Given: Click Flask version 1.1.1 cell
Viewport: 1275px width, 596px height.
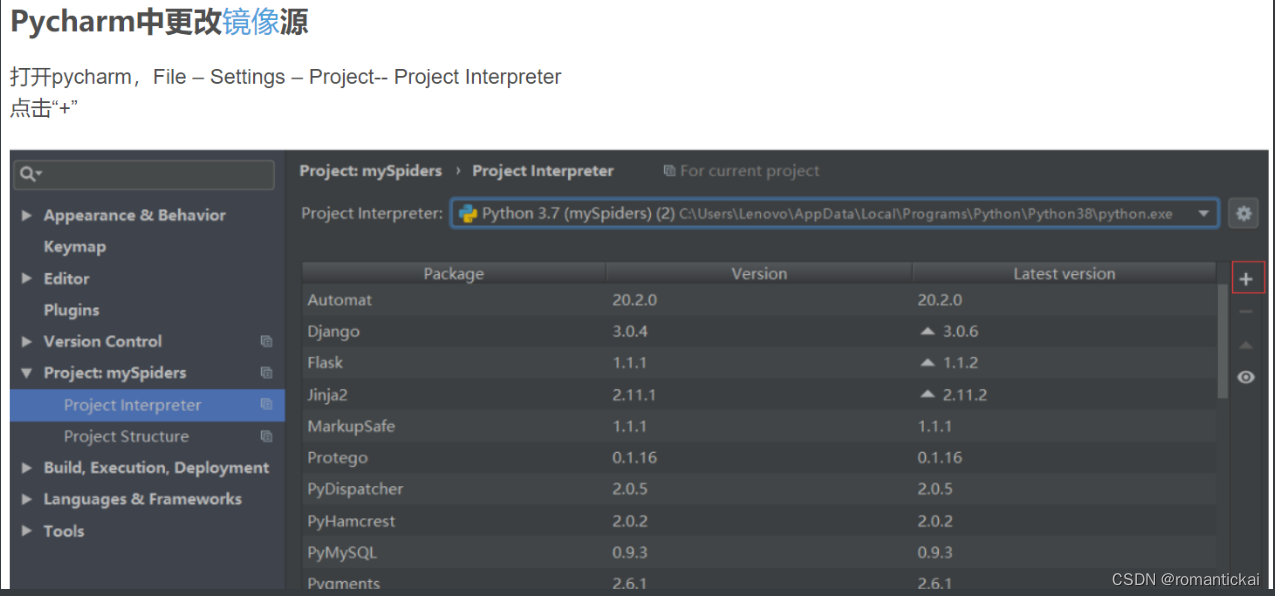Looking at the screenshot, I should coord(630,363).
